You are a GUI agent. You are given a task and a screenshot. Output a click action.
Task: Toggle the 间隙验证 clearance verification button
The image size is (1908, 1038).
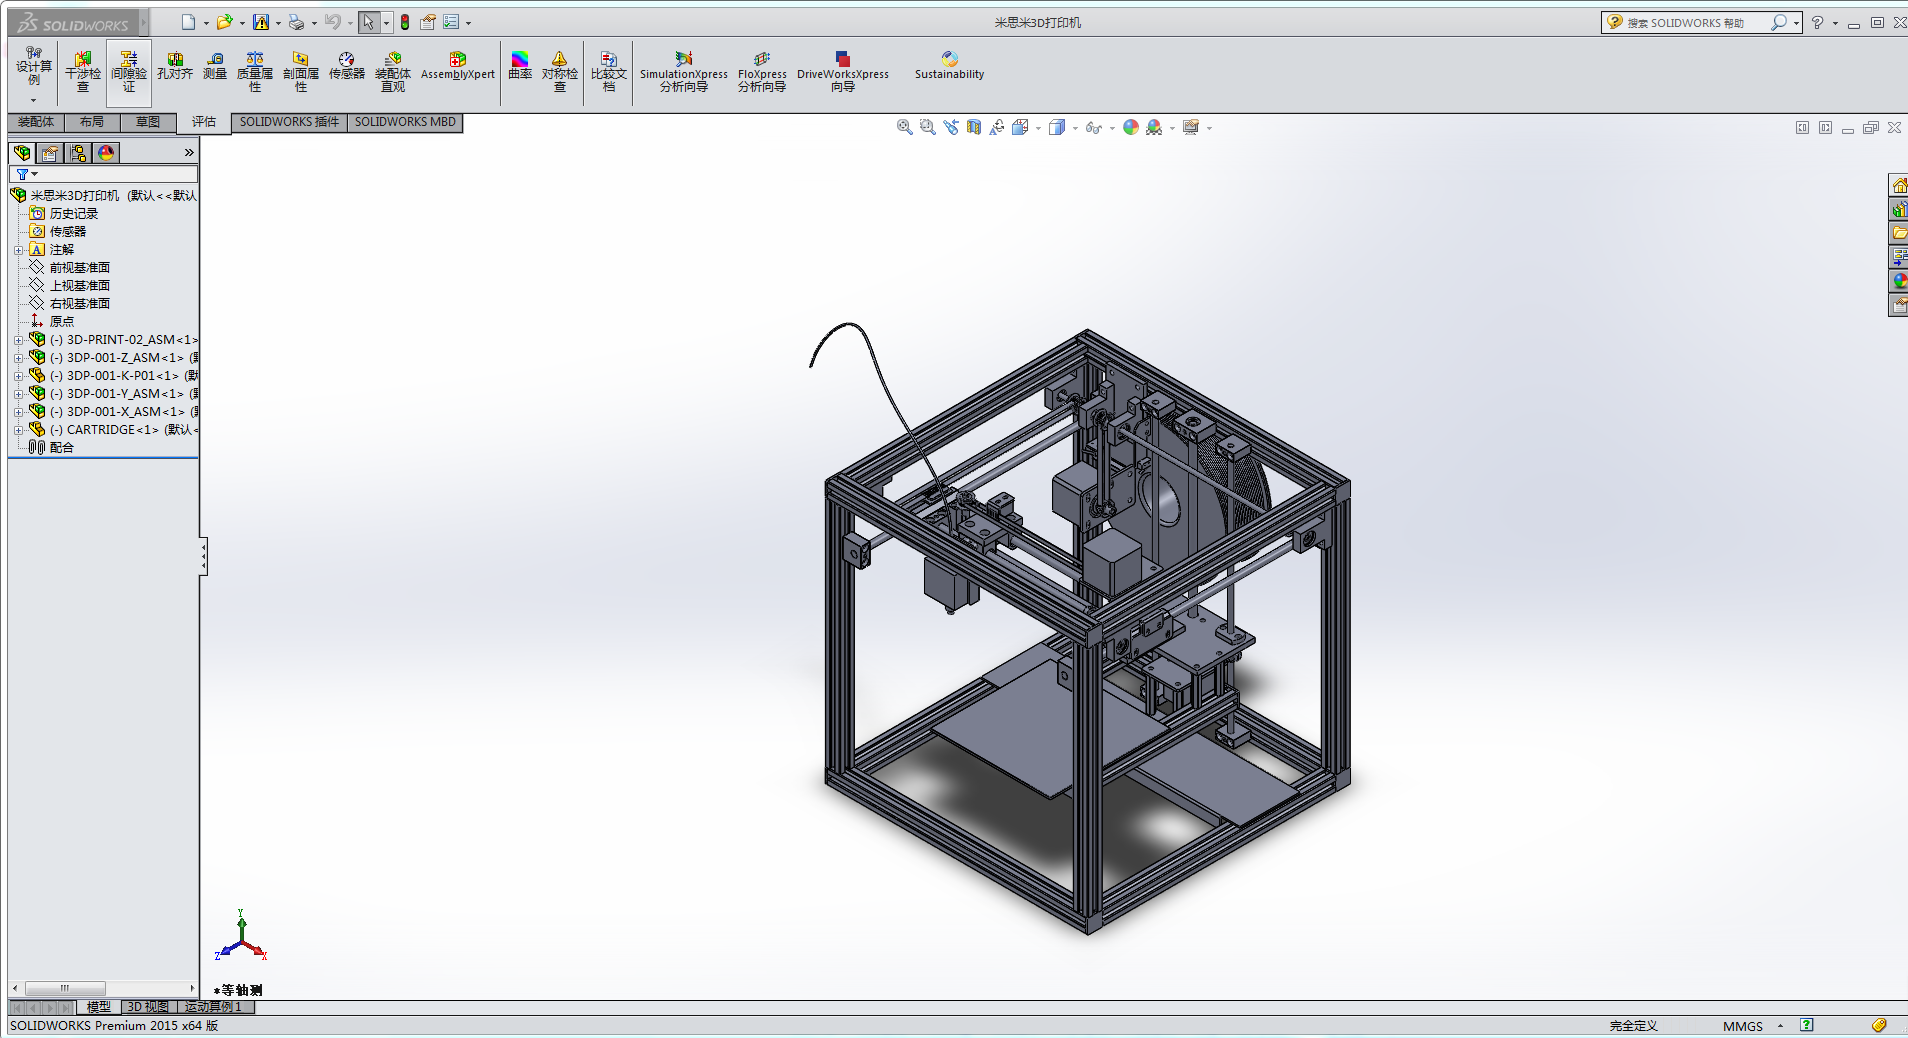pos(129,72)
